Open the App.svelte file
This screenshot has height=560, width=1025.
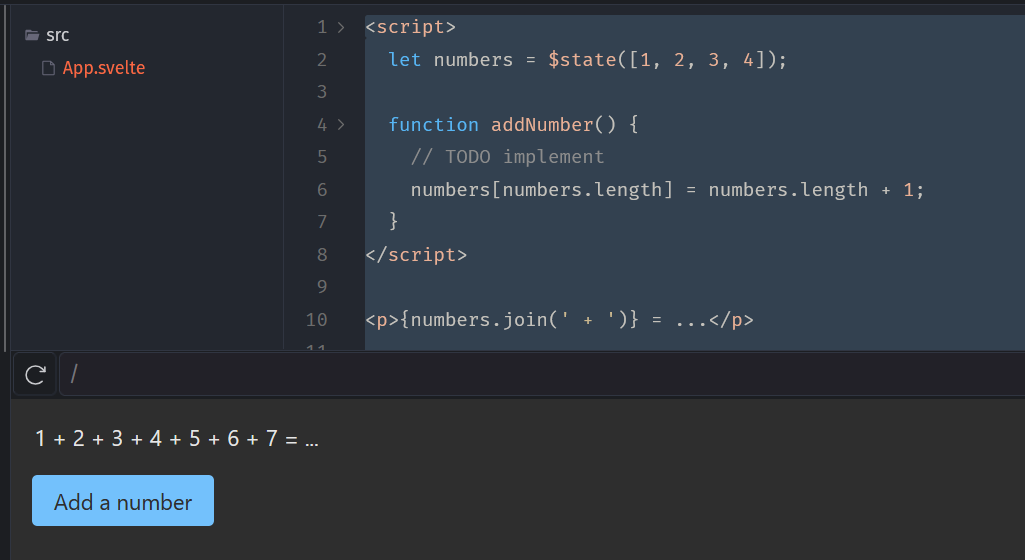click(104, 68)
